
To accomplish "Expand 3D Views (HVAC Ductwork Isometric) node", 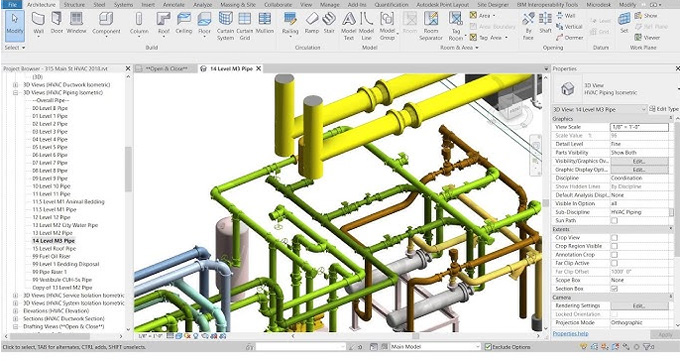I will pyautogui.click(x=15, y=85).
